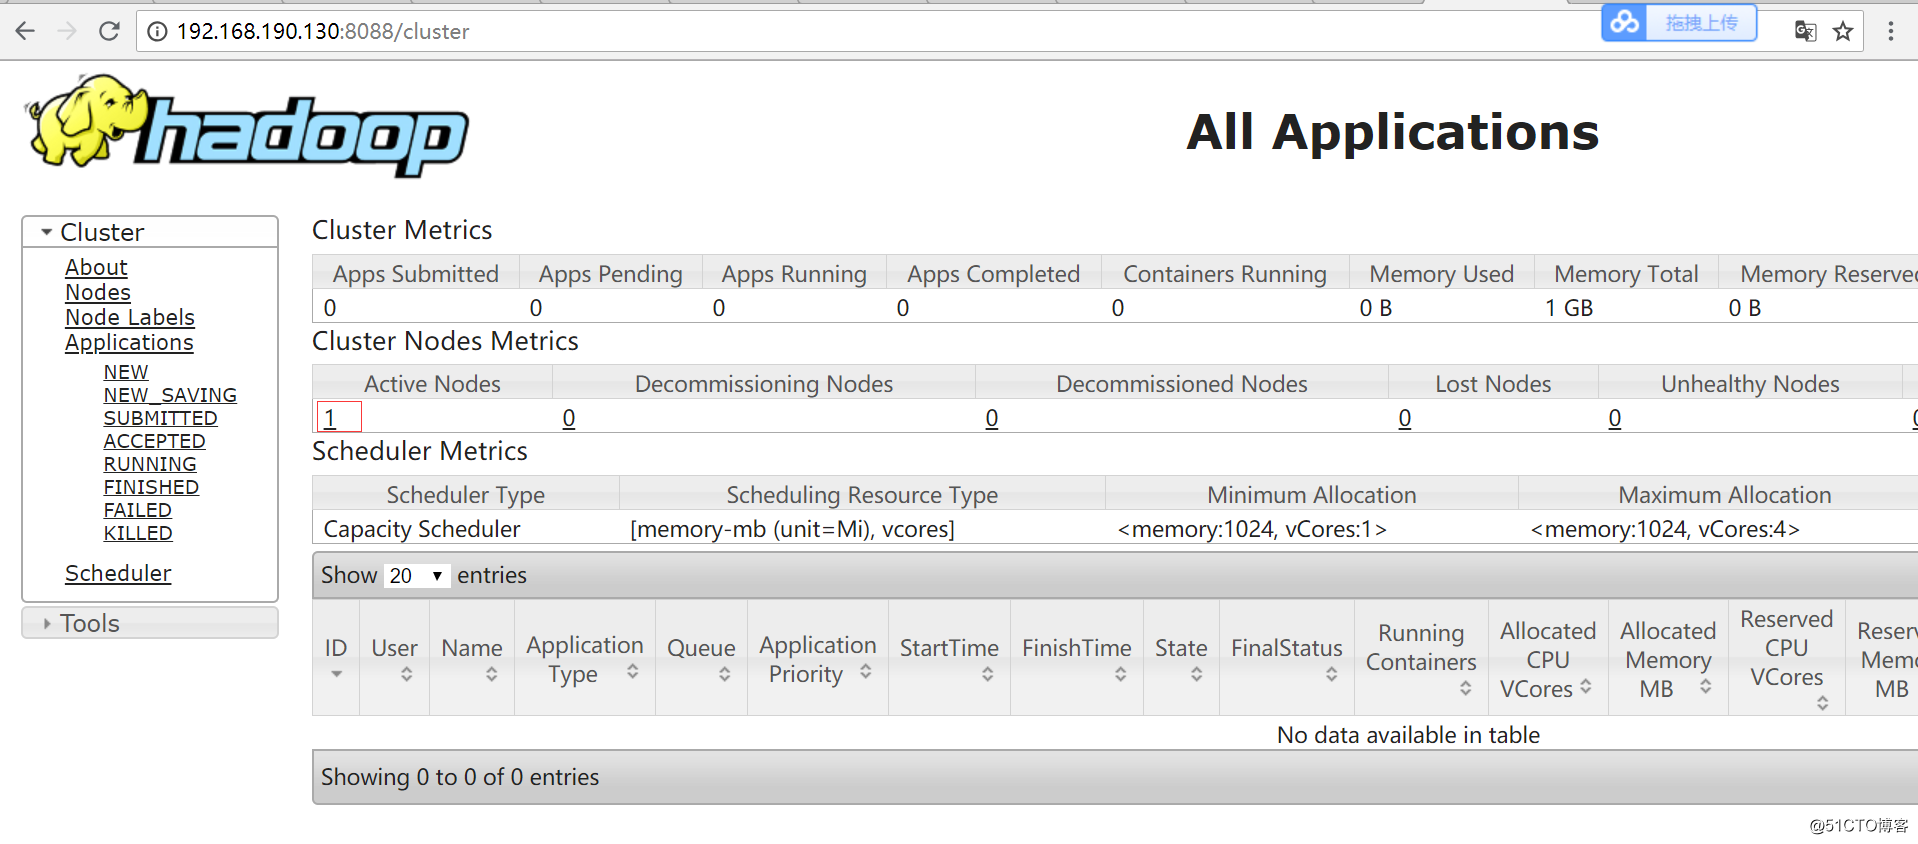Click the Scheduling Resource Type value

click(x=792, y=529)
